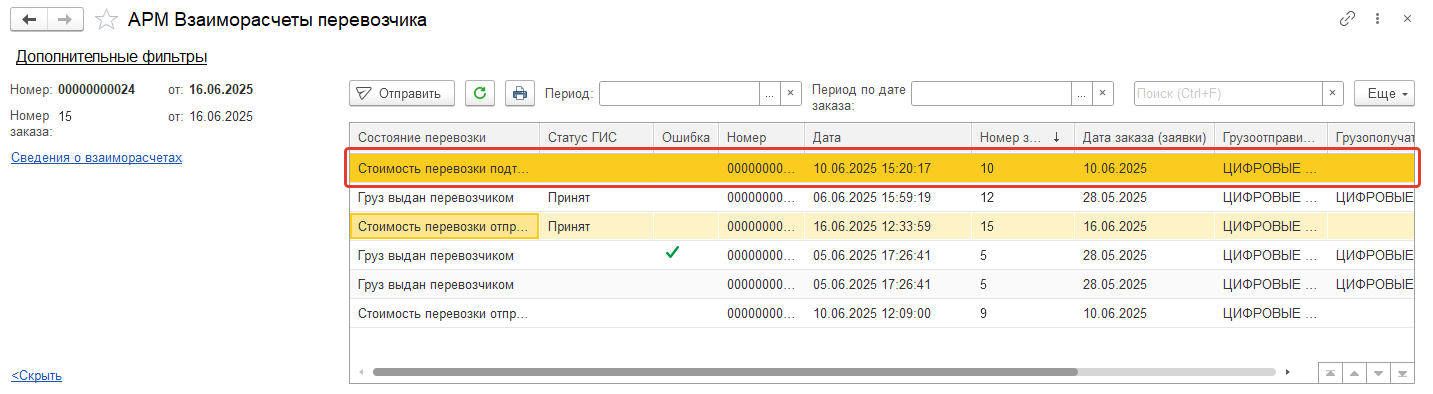Sort by Дата заказа (заявки) header
Screen dimensions: 1433x394
1144,137
